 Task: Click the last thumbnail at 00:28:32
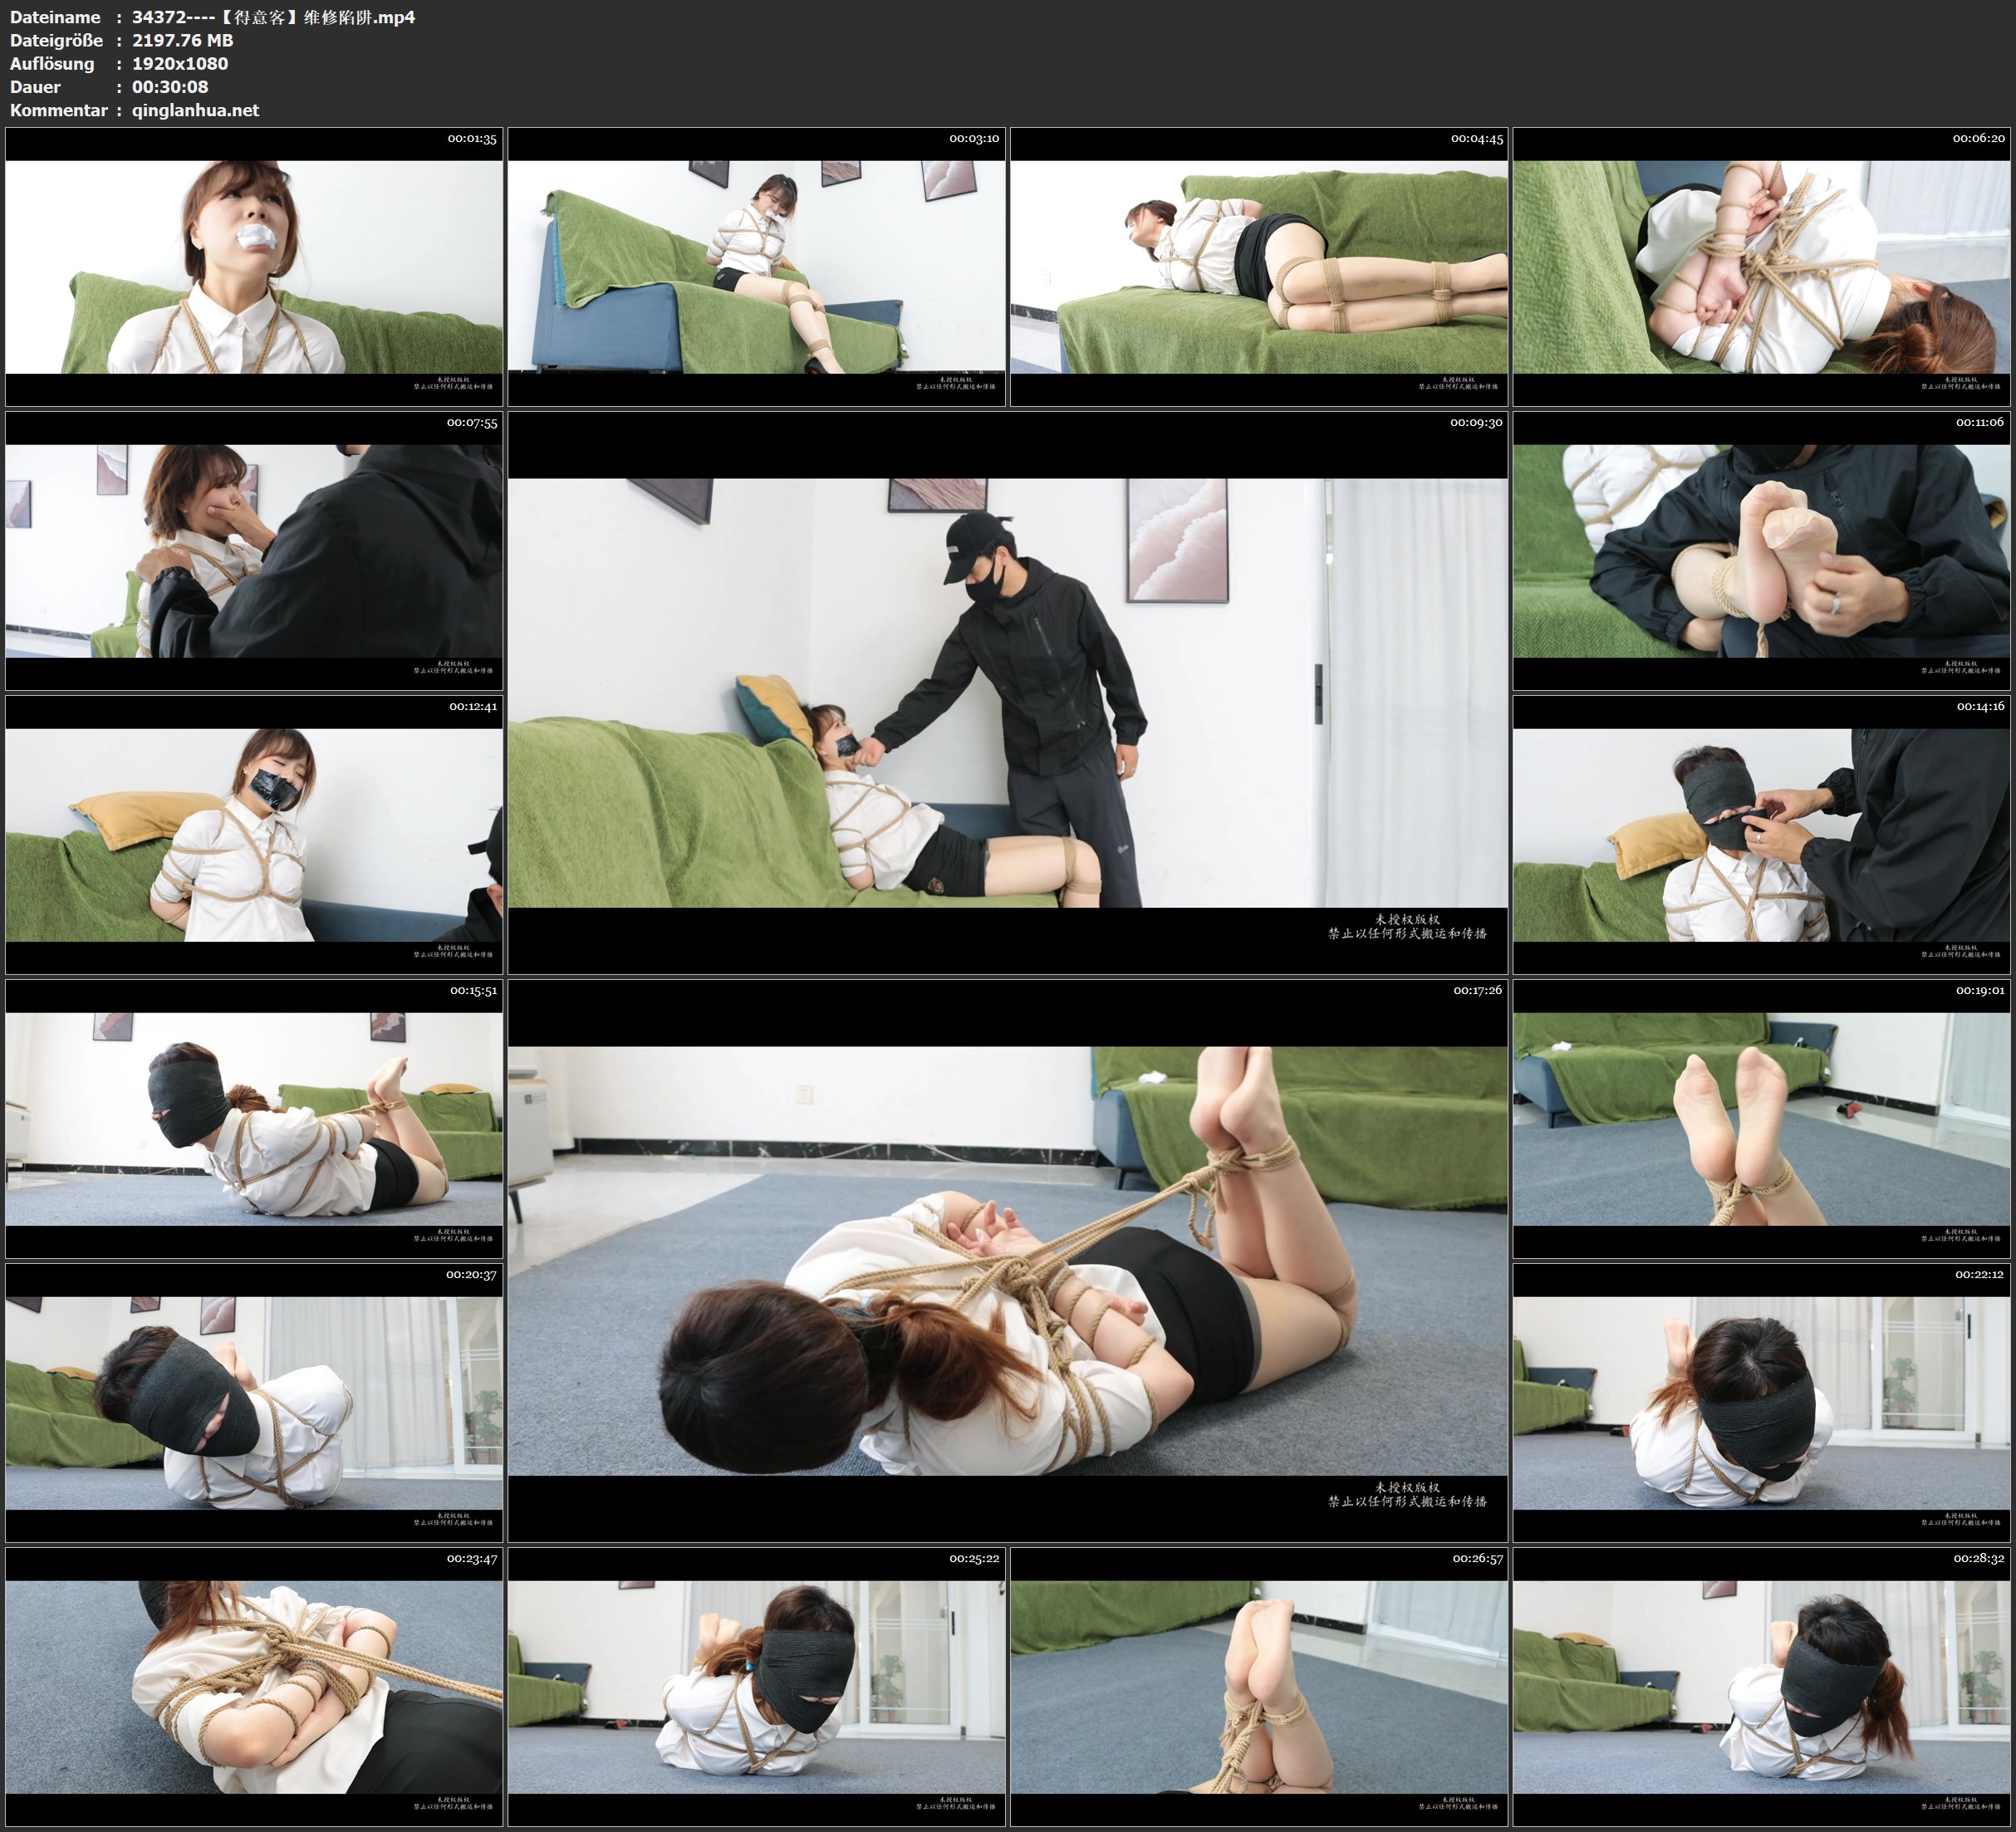tap(1761, 1687)
